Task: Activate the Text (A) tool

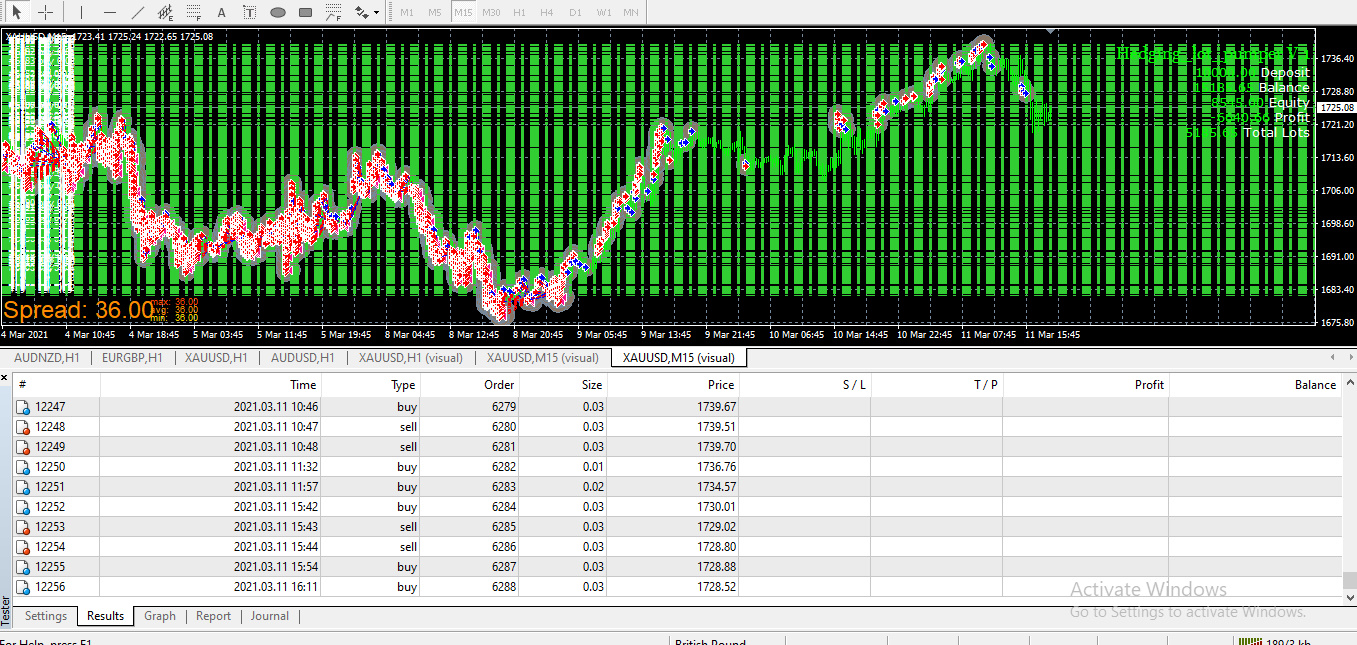Action: [x=221, y=12]
